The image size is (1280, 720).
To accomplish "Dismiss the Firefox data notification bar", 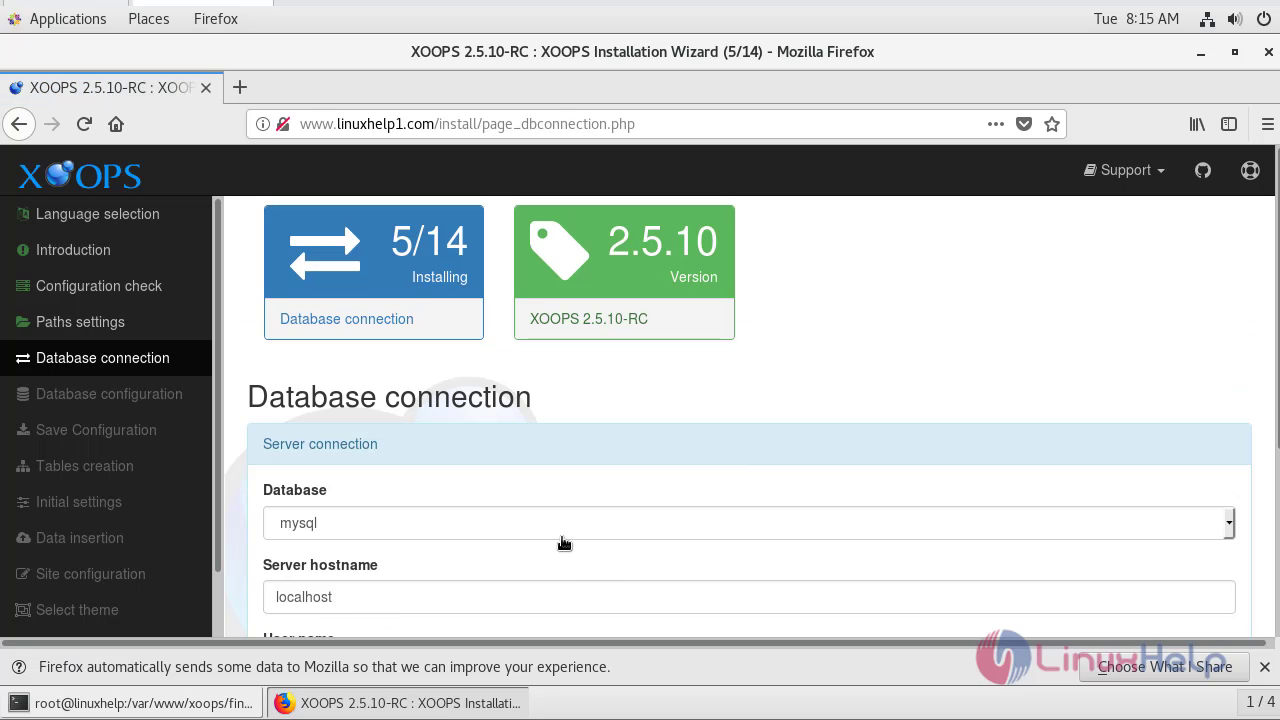I will (1264, 667).
